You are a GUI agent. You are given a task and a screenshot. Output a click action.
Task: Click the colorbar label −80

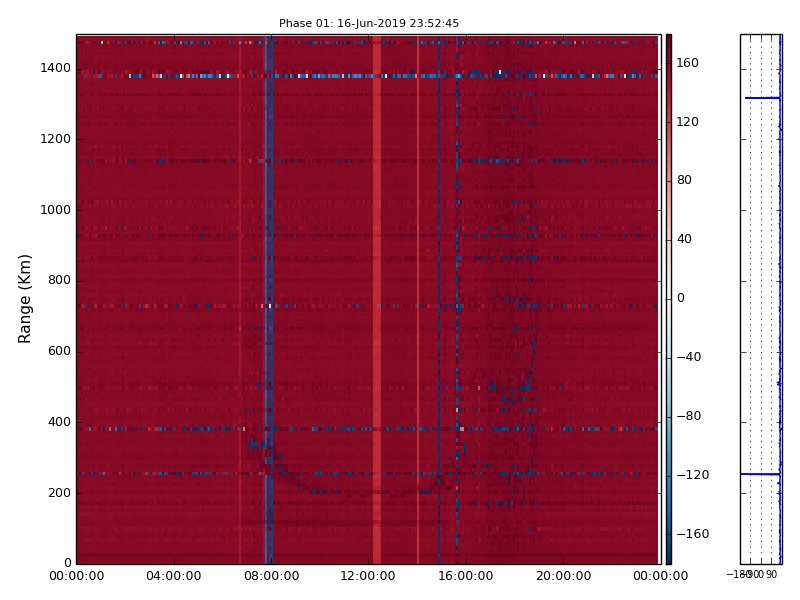click(689, 416)
